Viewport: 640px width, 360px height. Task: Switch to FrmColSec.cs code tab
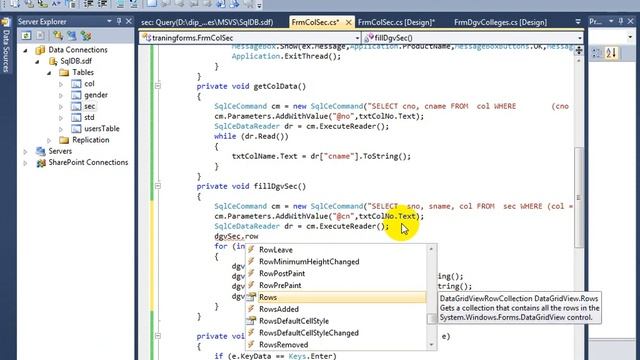coord(315,22)
